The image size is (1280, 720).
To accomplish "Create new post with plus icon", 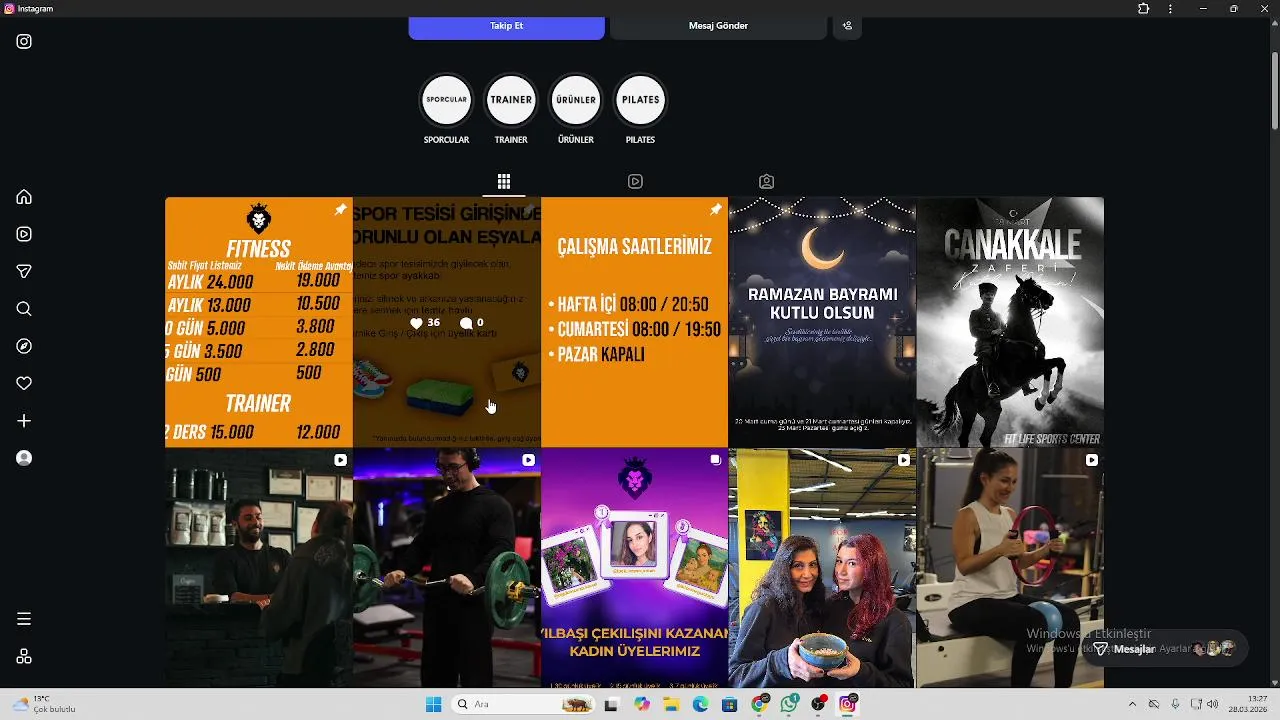I will tap(24, 421).
